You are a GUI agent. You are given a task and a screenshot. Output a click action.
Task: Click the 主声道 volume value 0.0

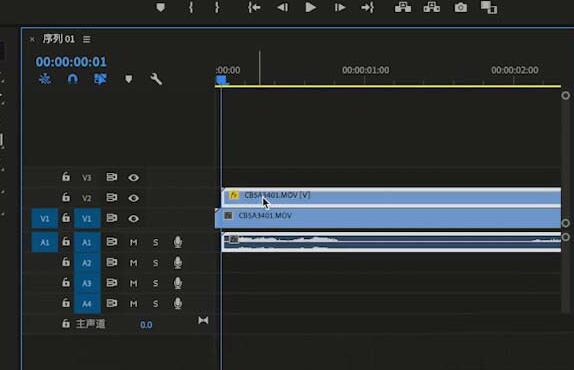[x=146, y=325]
